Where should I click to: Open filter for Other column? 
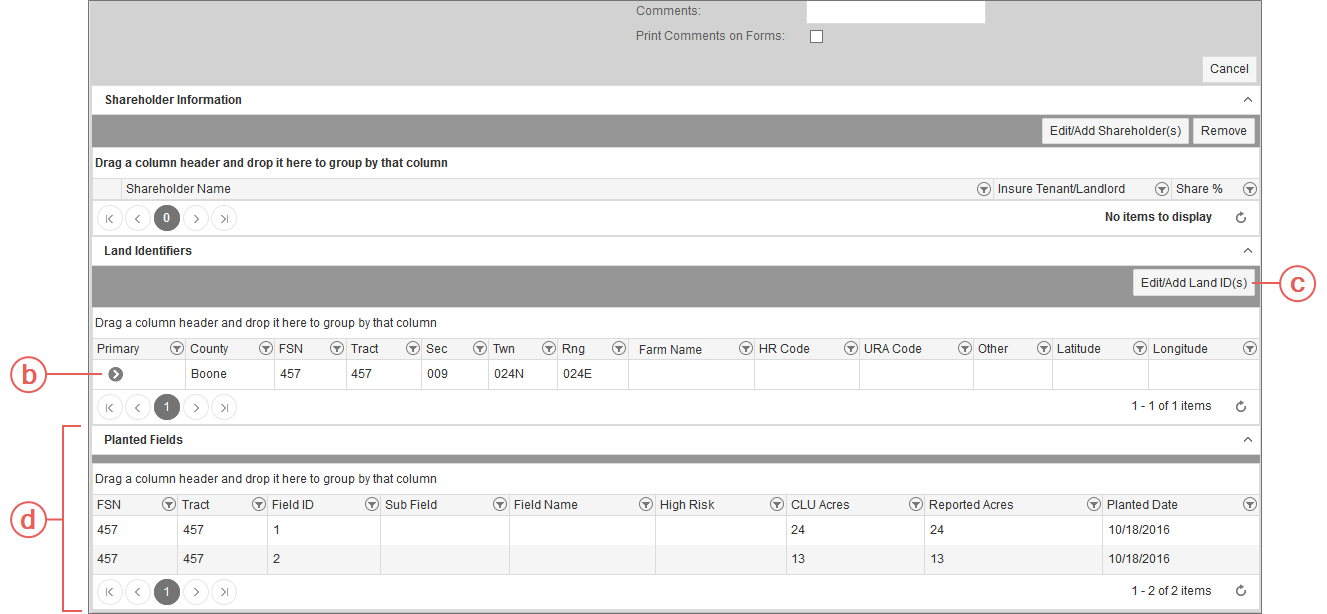pos(1043,349)
